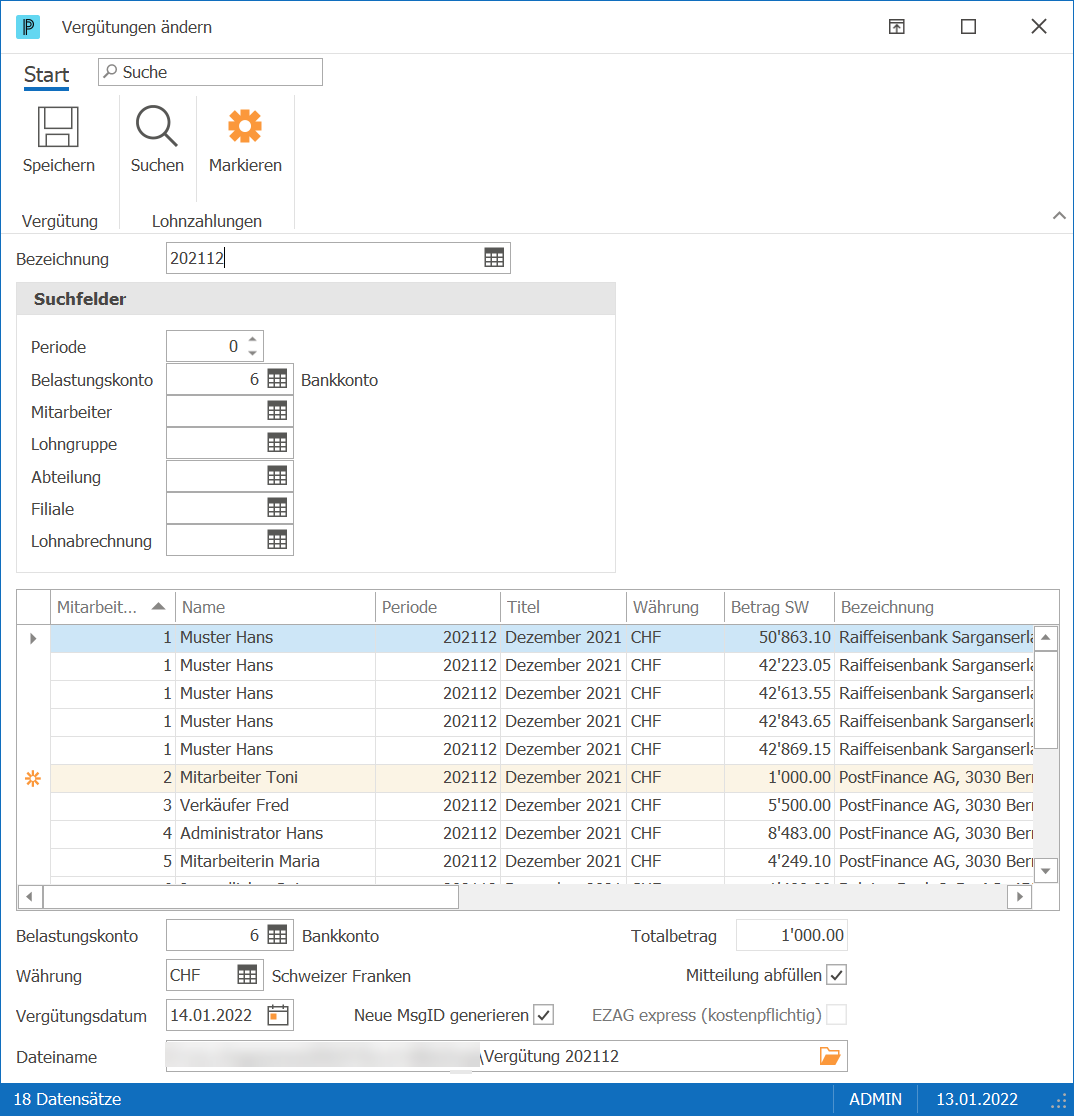
Task: Click the table scroll down arrow
Action: pos(1046,870)
